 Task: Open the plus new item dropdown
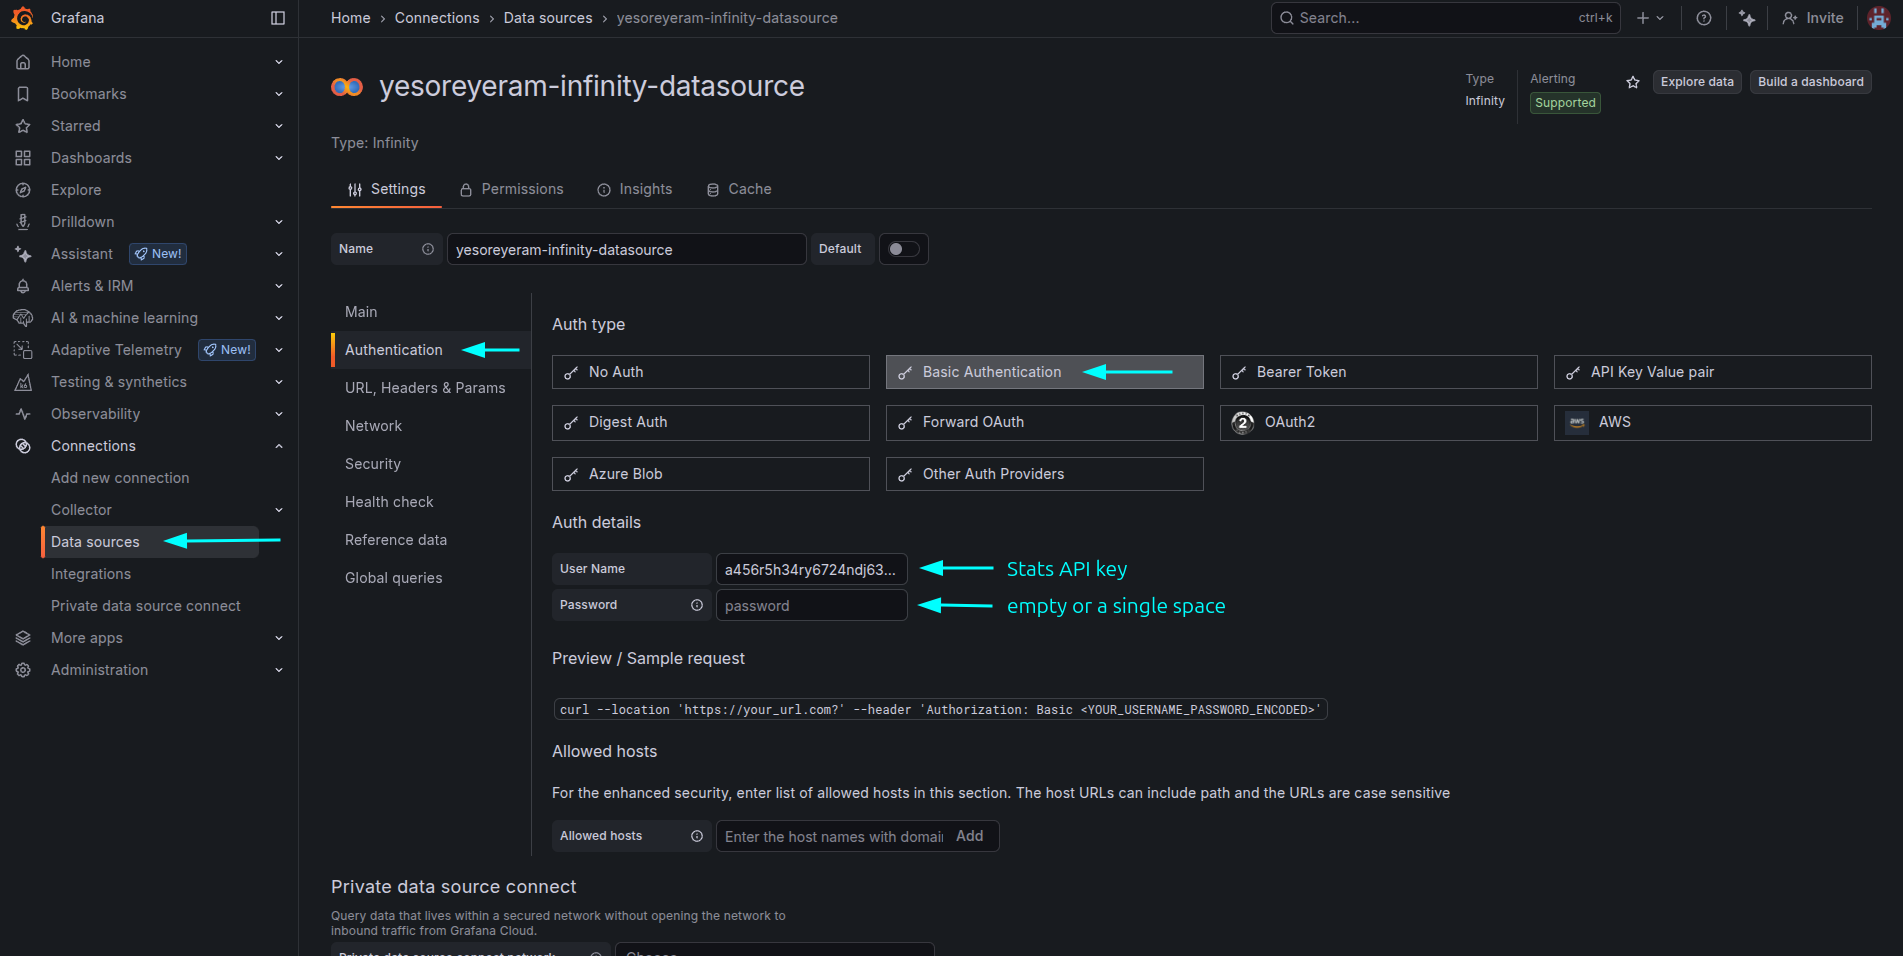(1650, 18)
